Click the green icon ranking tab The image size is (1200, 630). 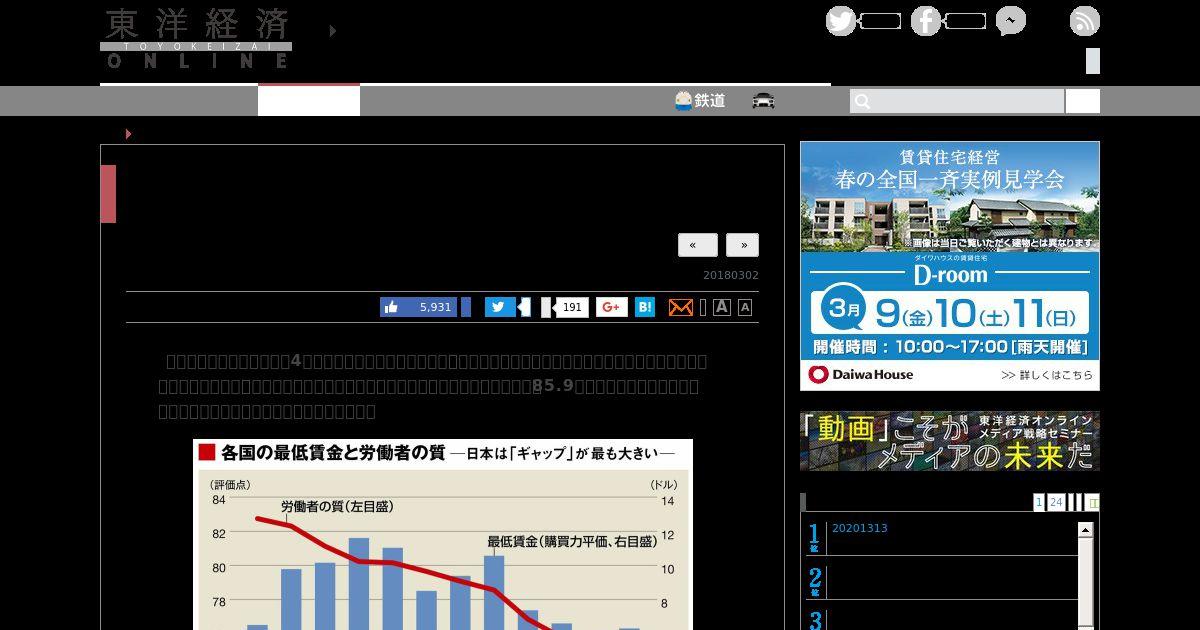tap(1093, 502)
